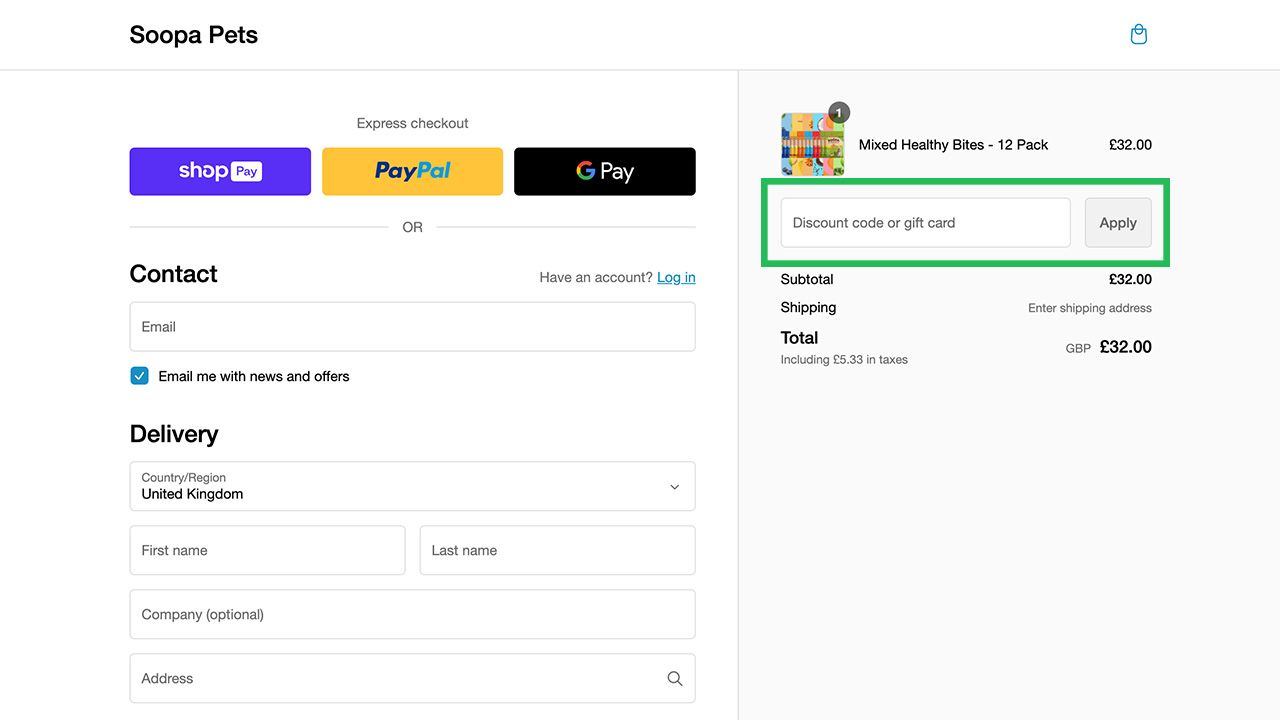Viewport: 1280px width, 720px height.
Task: Focus the Last name field
Action: (x=557, y=550)
